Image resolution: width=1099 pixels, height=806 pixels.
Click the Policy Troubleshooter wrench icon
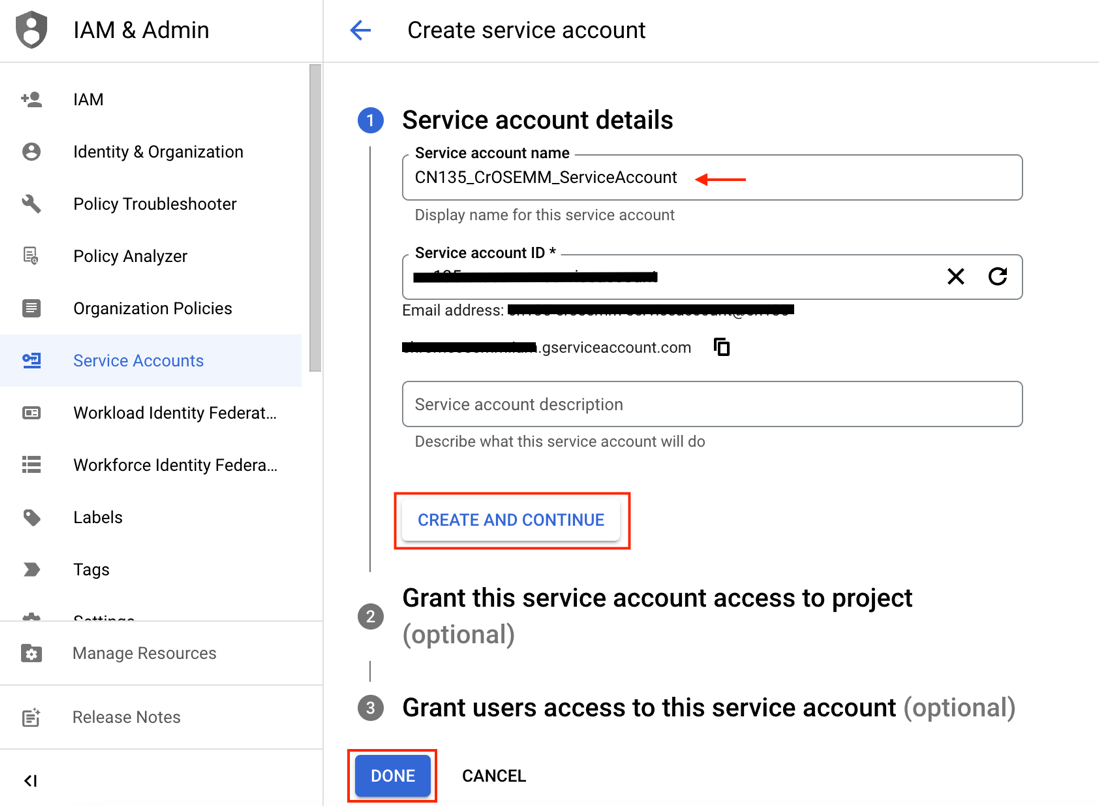(x=32, y=204)
